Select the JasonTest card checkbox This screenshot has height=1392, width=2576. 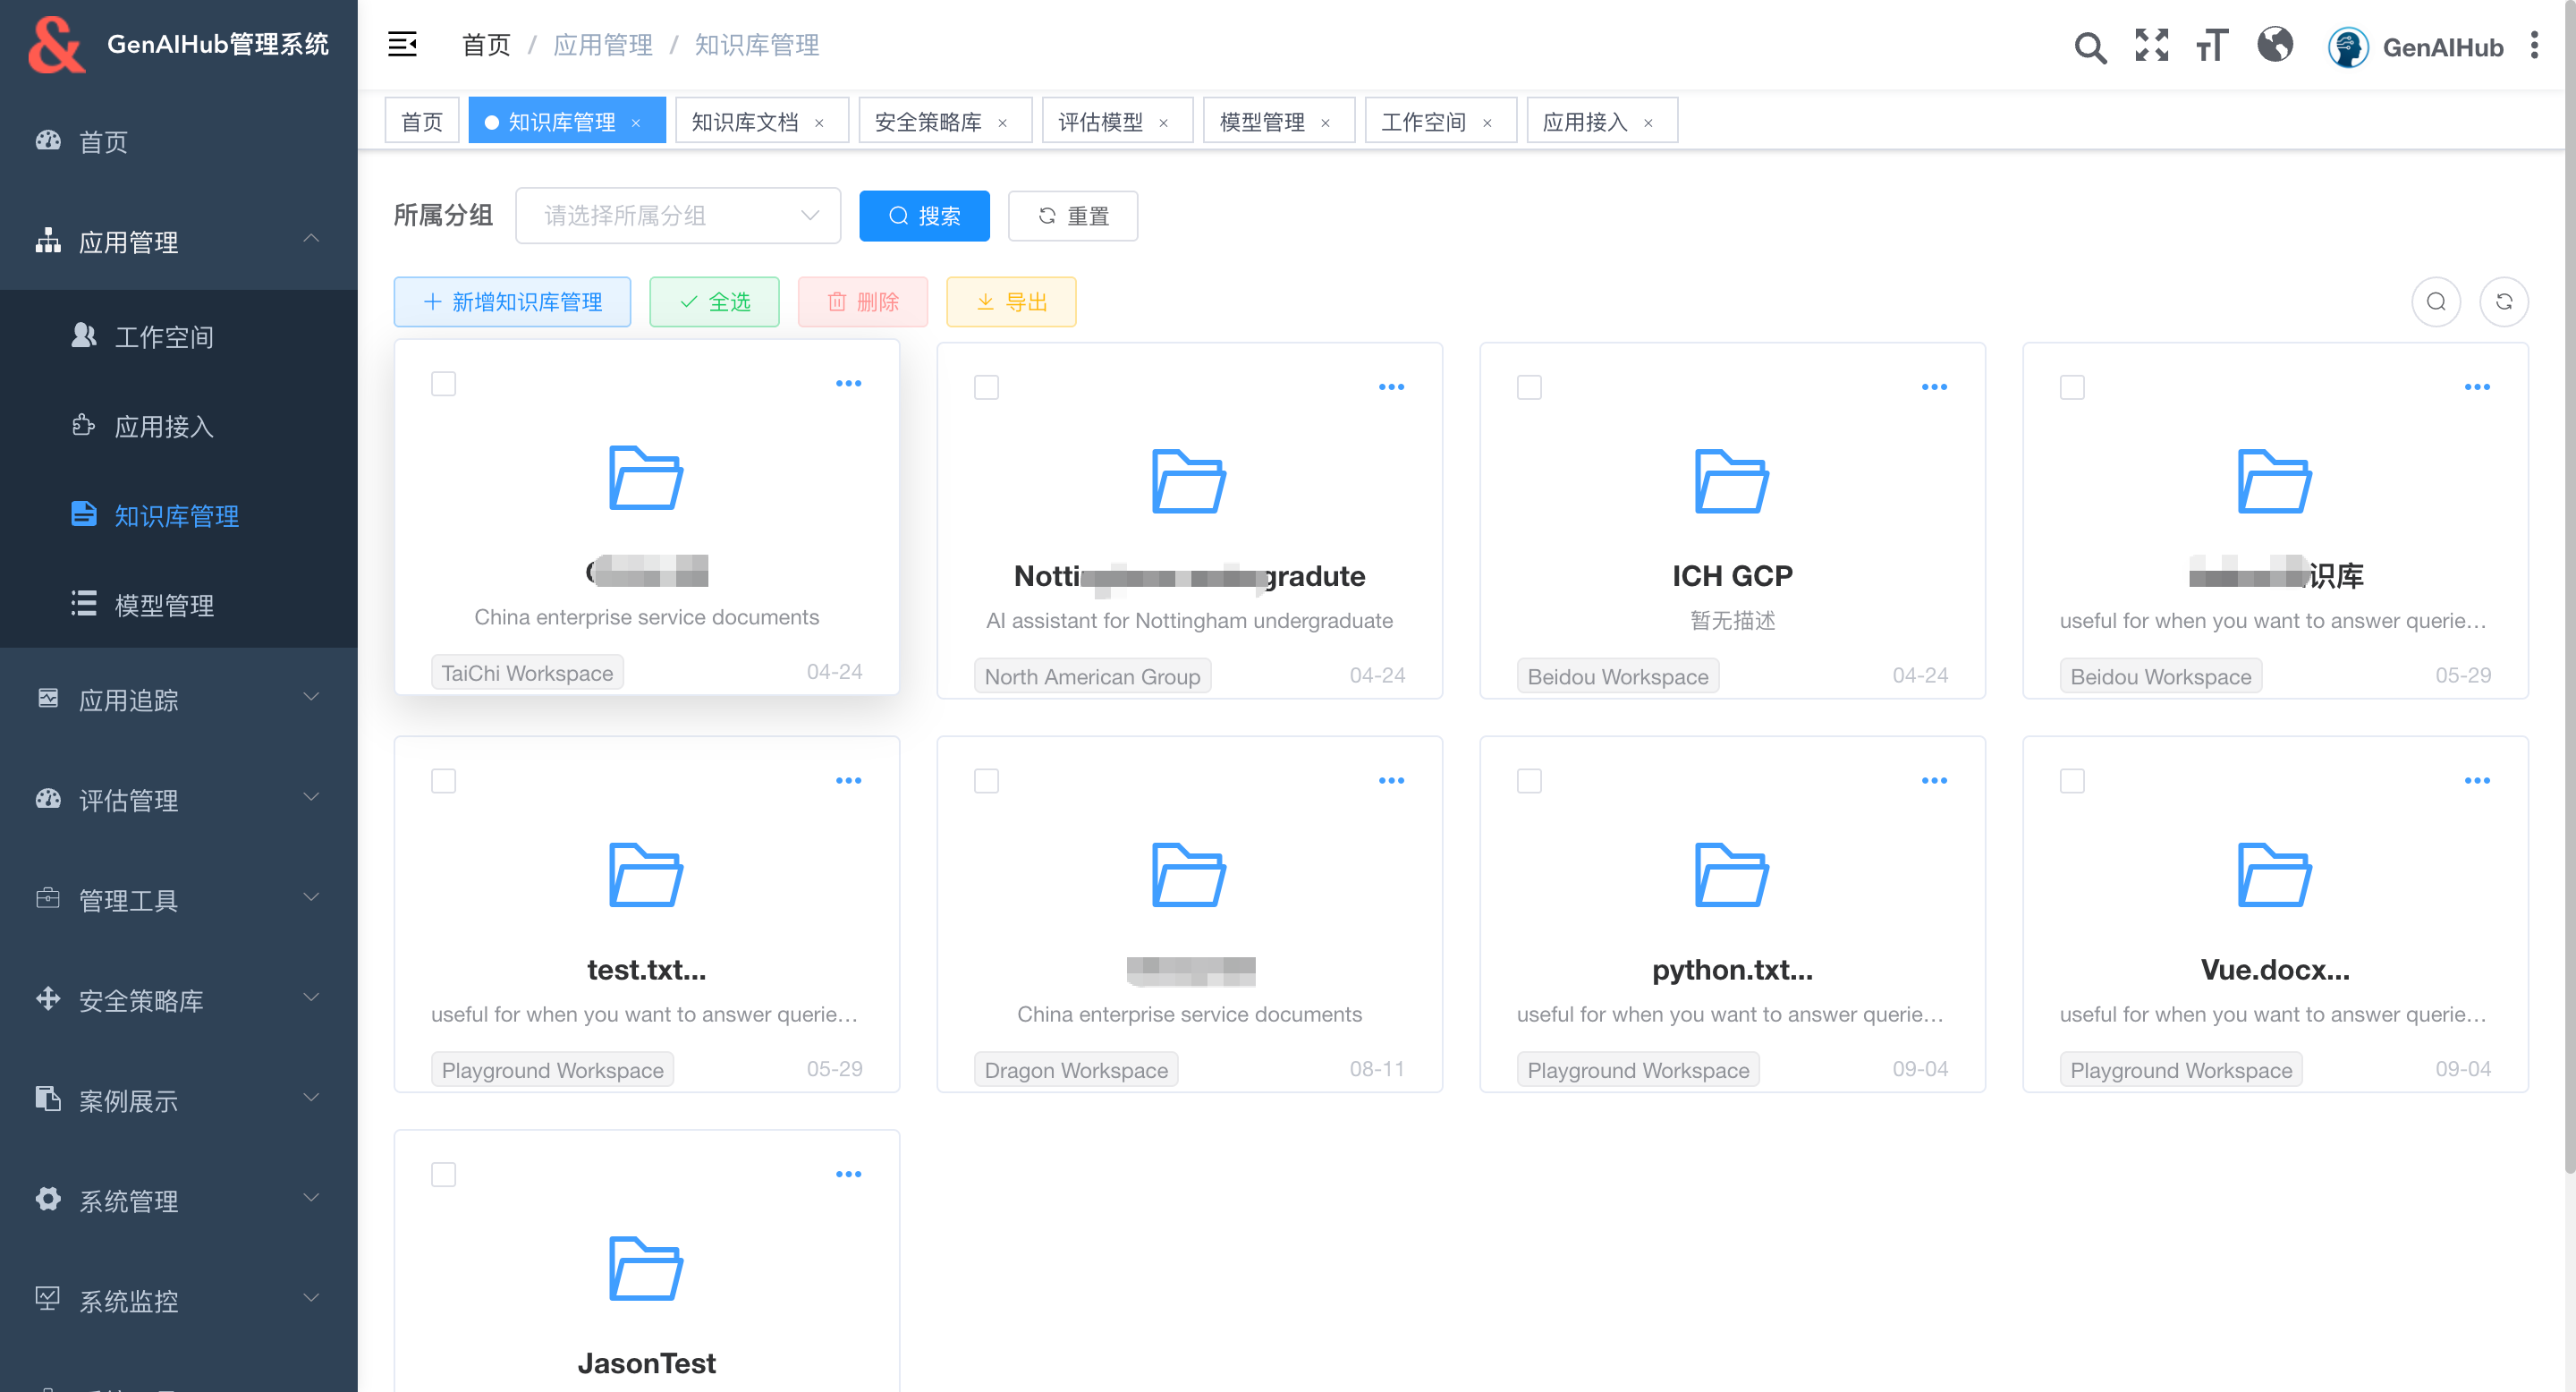[x=443, y=1174]
